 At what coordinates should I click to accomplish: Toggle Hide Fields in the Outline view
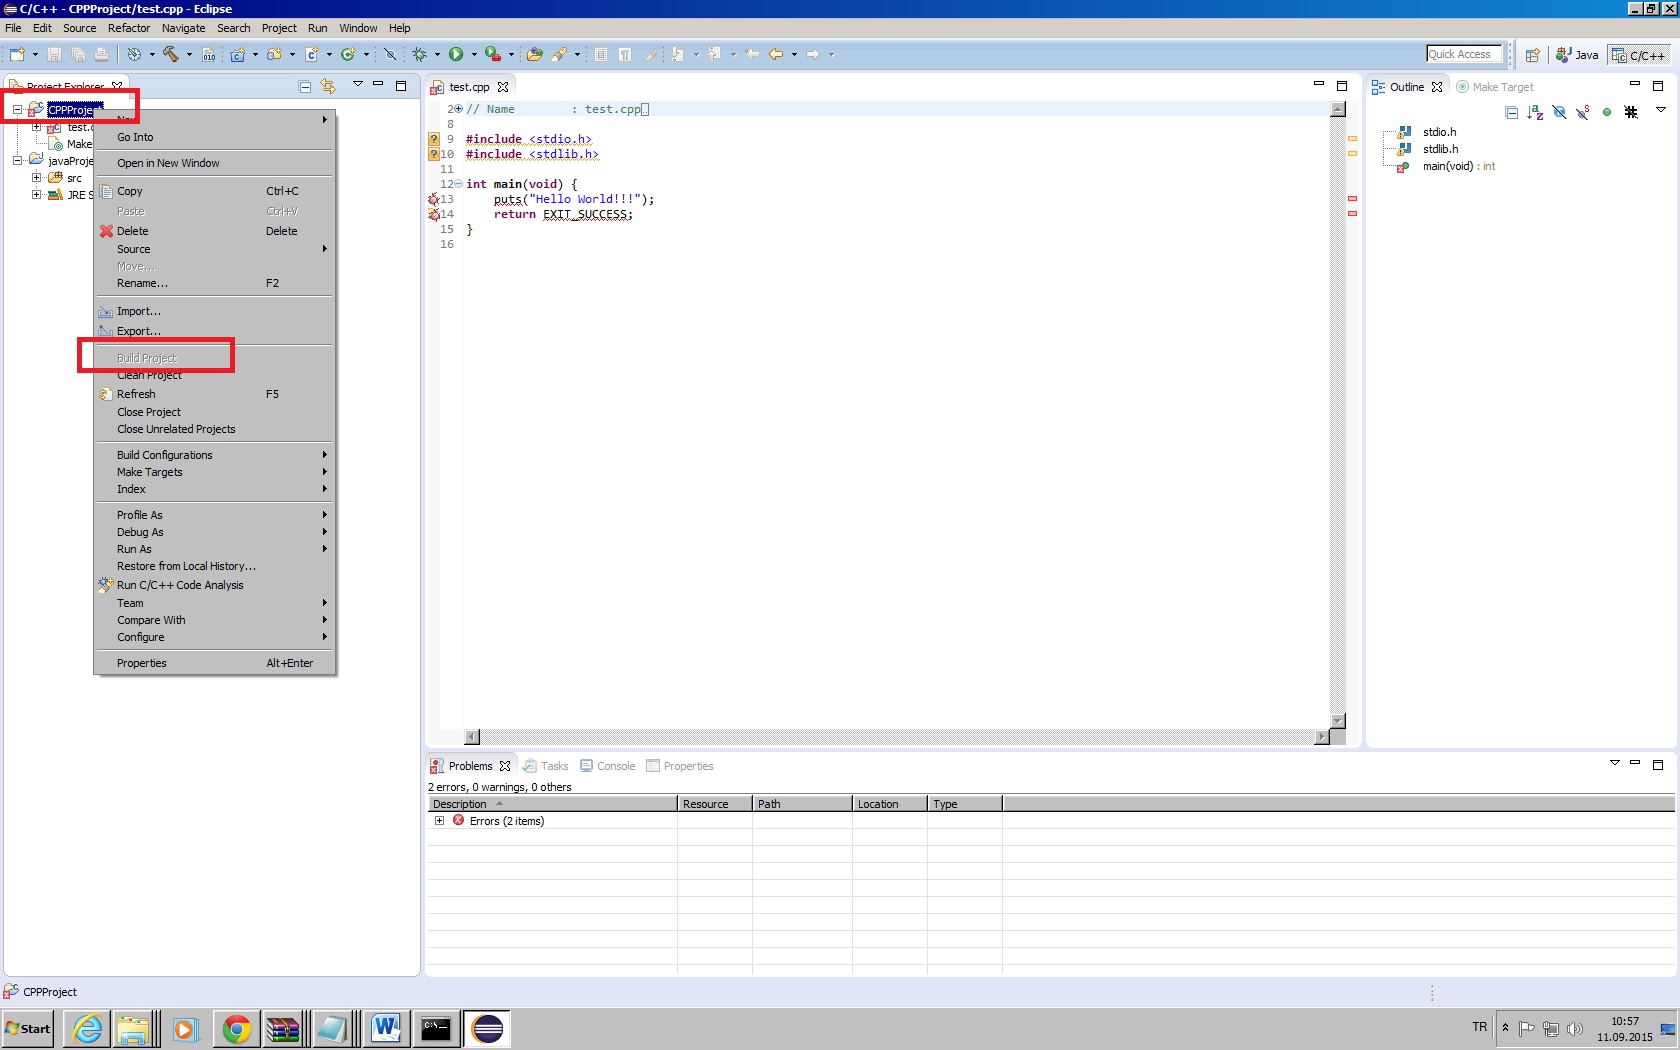pyautogui.click(x=1559, y=112)
